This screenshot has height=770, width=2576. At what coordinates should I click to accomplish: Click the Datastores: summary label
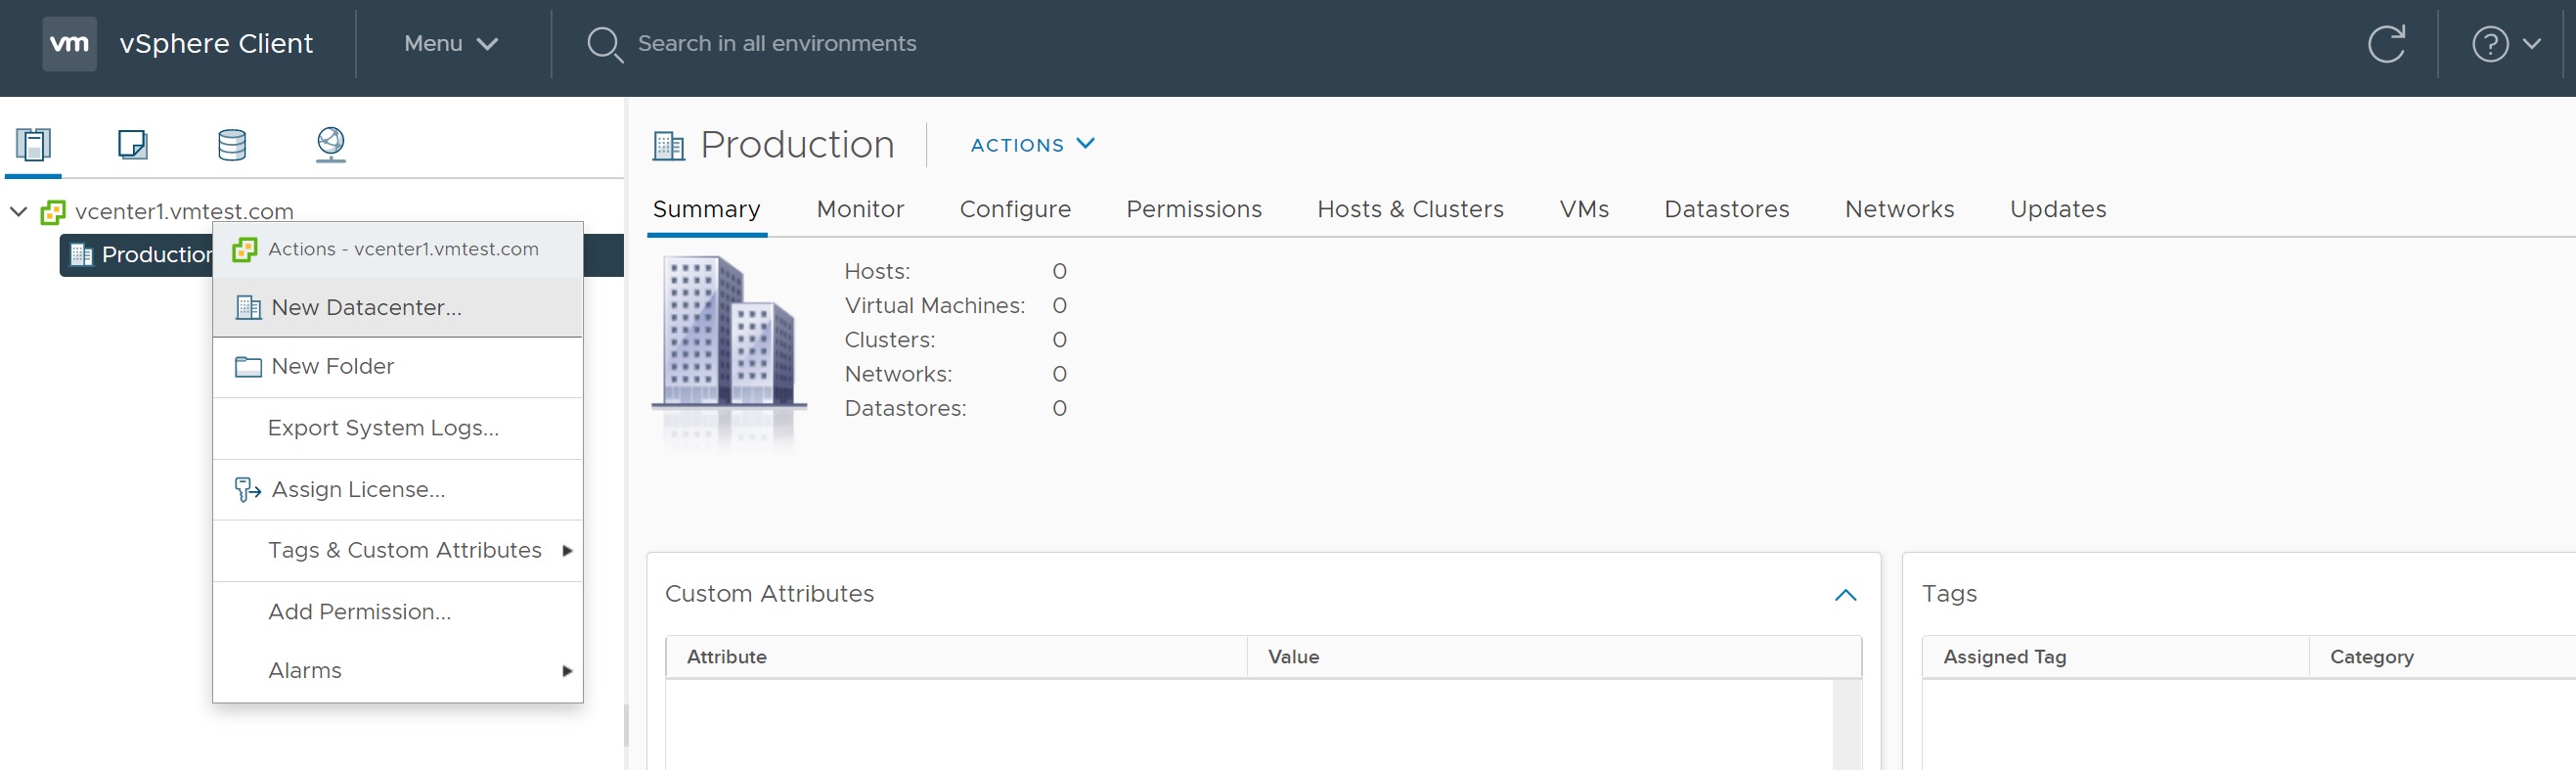click(x=905, y=408)
